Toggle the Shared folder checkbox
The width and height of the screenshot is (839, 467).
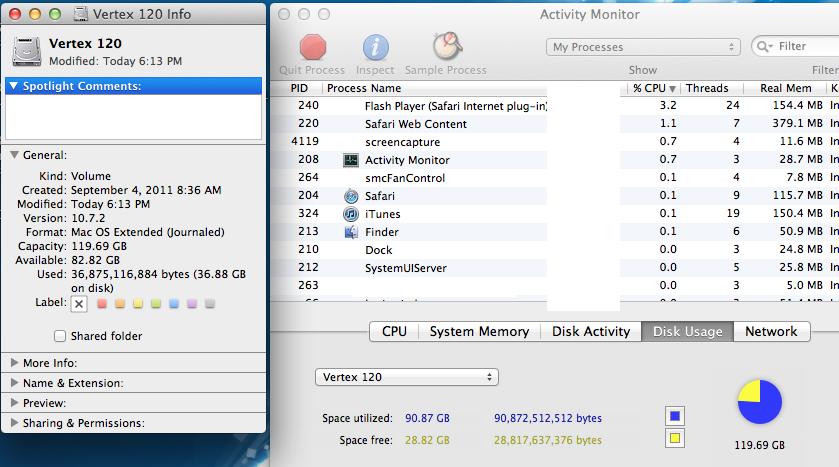pyautogui.click(x=60, y=336)
